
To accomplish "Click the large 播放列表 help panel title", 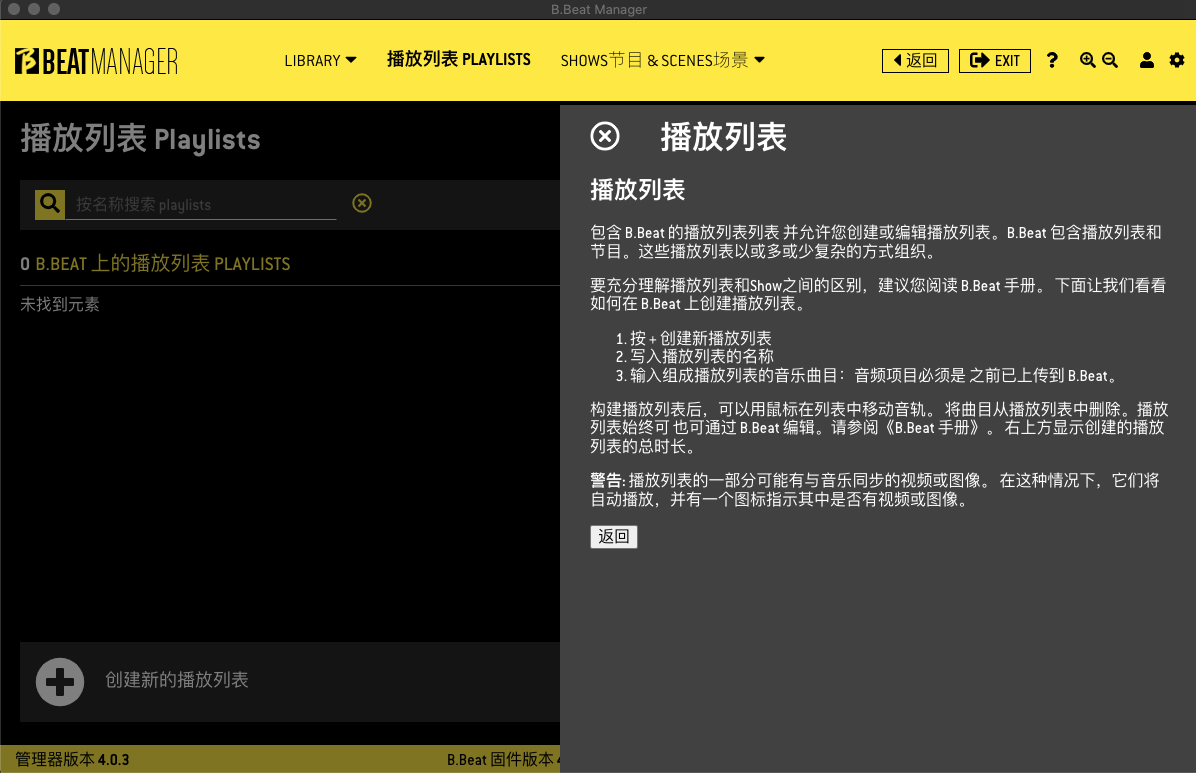I will 723,137.
